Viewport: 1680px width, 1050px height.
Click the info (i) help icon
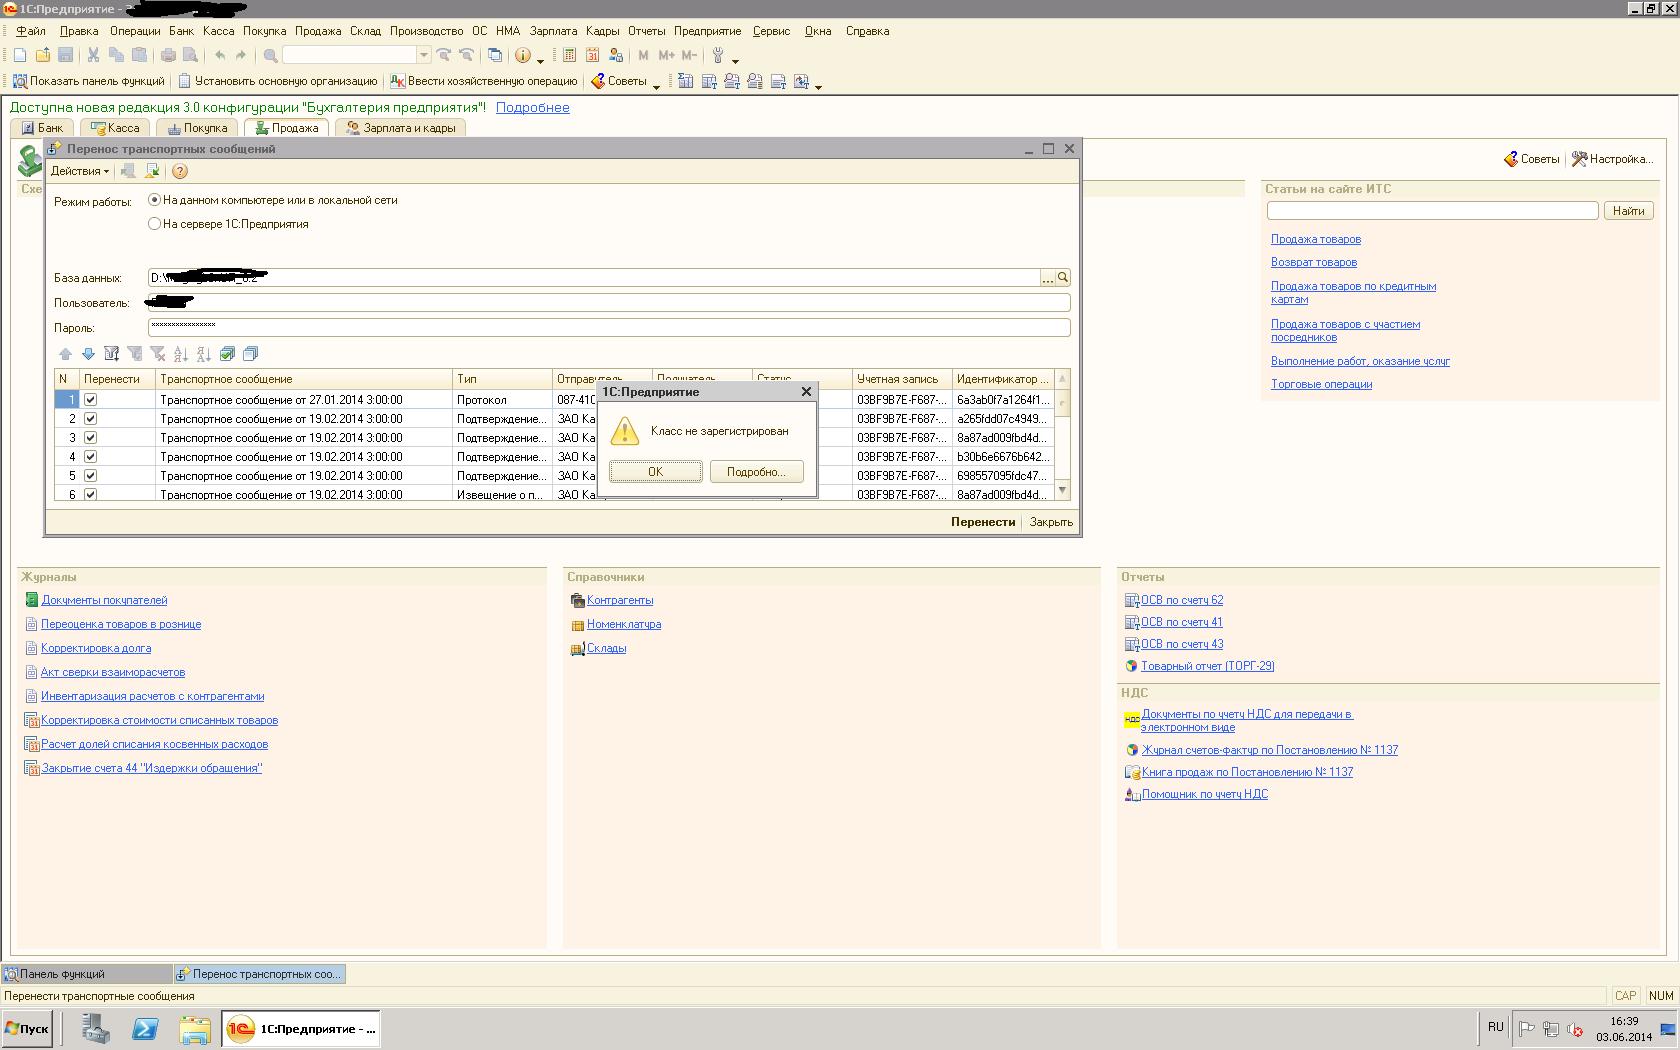click(522, 55)
